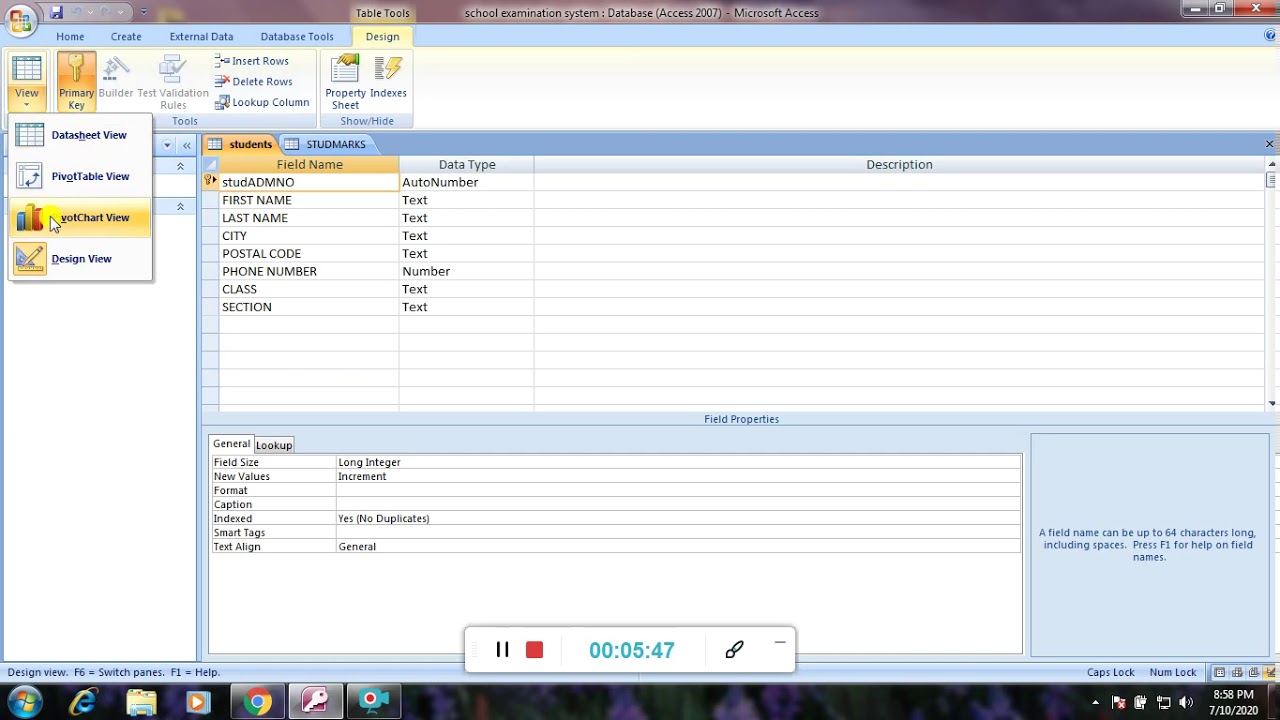Click the Delete Rows button
This screenshot has height=720, width=1280.
pyautogui.click(x=254, y=82)
